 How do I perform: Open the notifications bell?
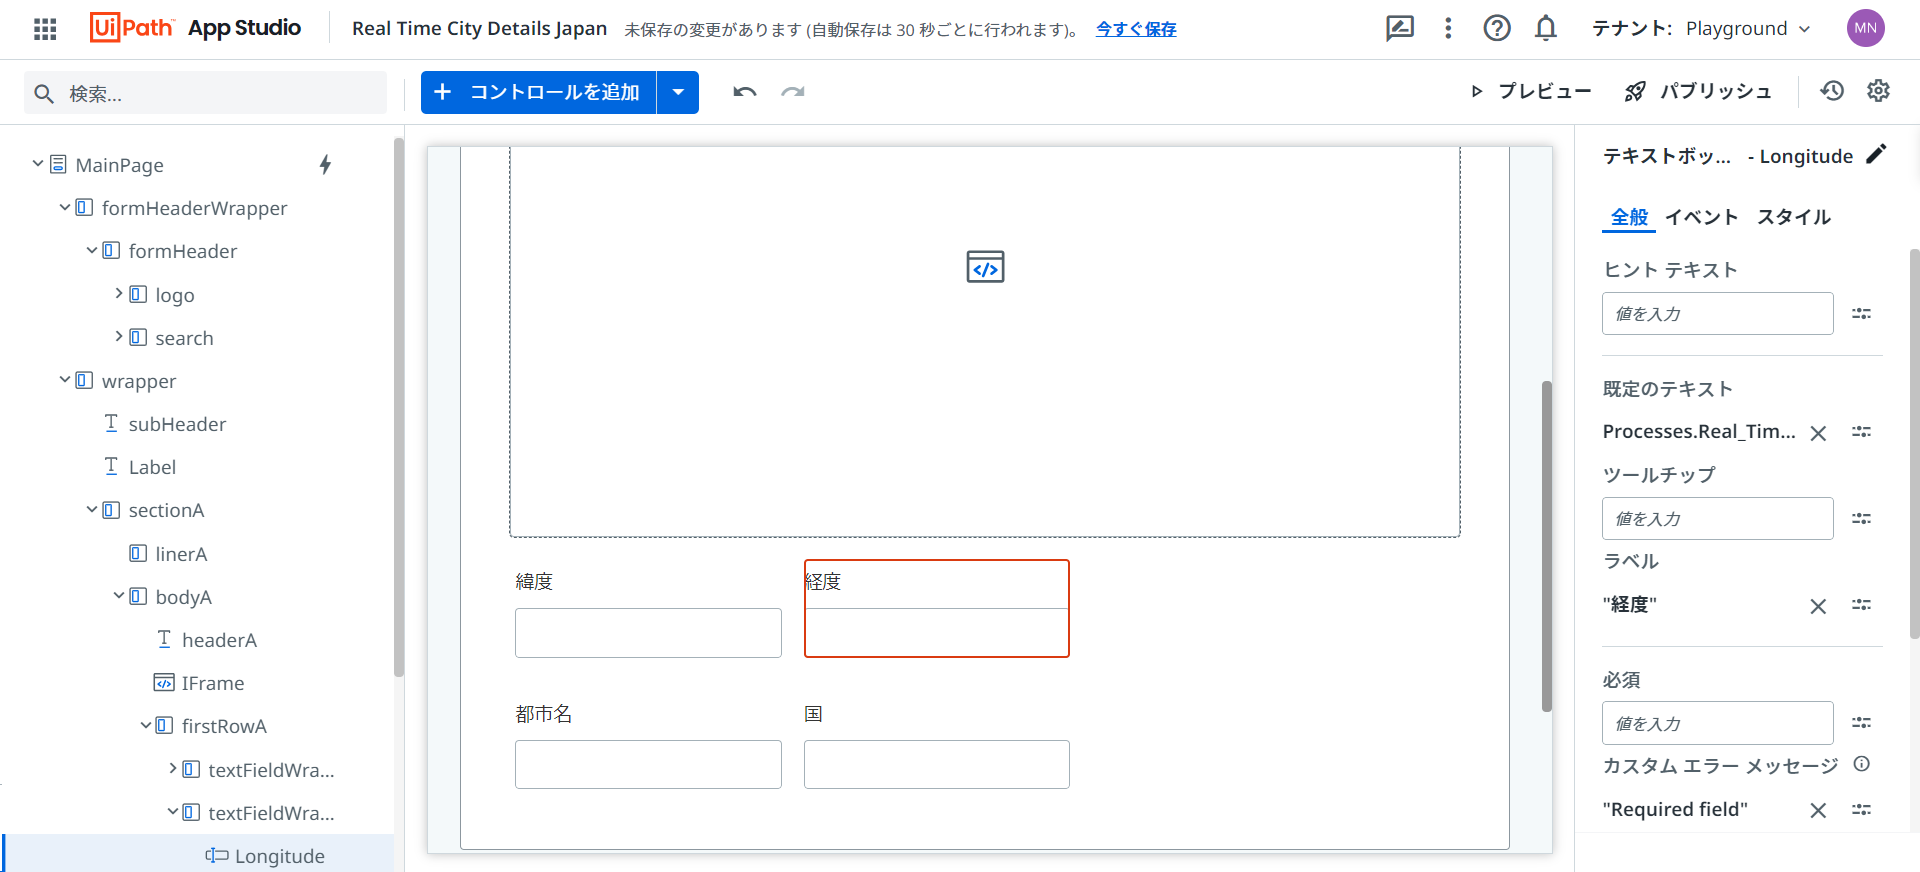coord(1546,28)
